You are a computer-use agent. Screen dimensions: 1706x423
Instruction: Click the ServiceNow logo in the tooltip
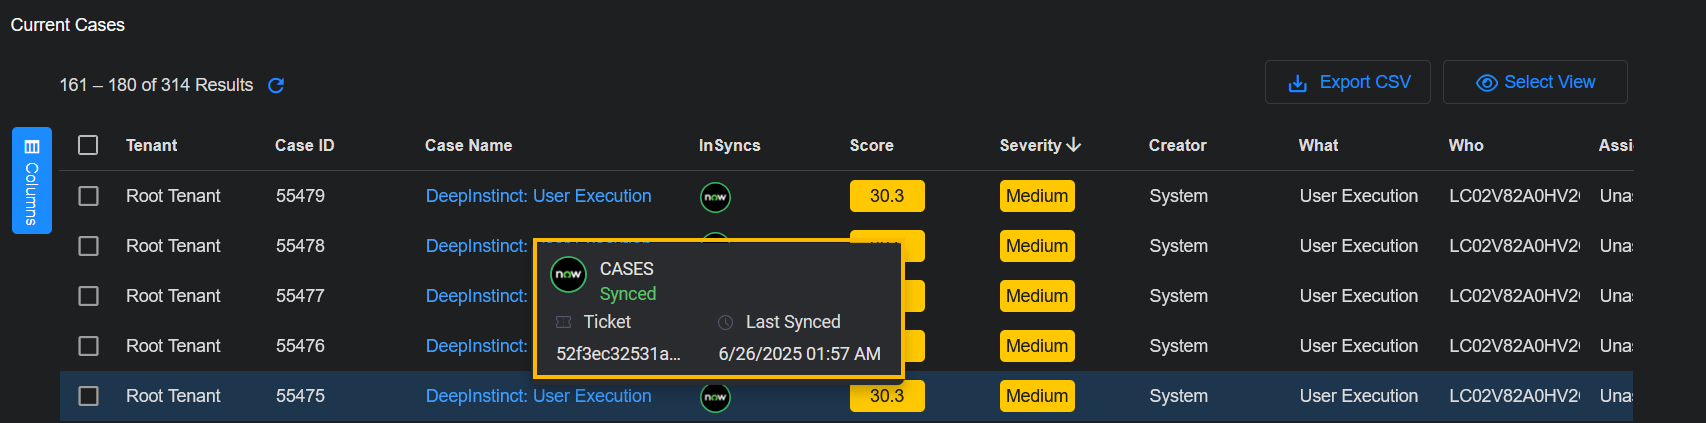coord(569,274)
